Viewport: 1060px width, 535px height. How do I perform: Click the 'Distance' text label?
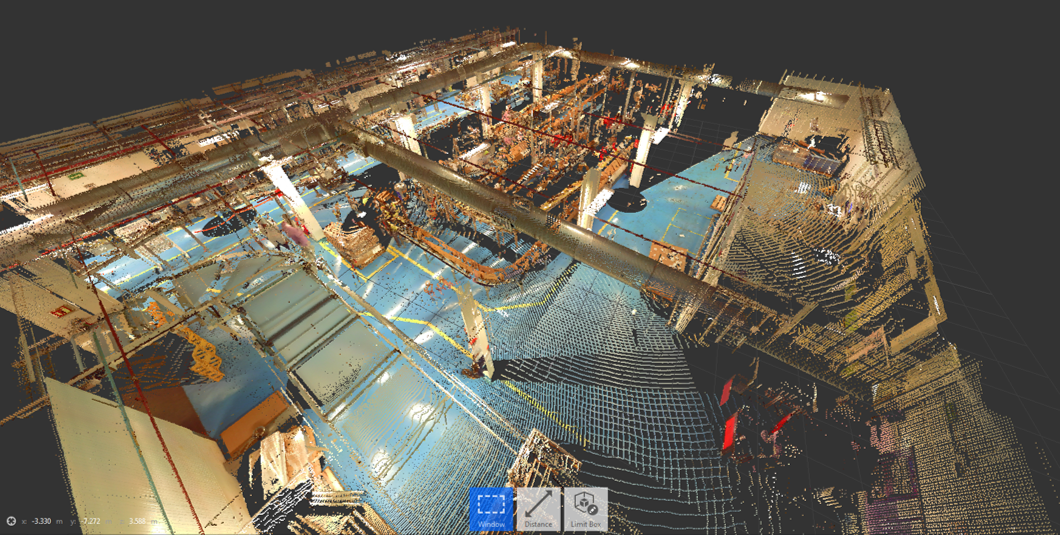(x=538, y=524)
